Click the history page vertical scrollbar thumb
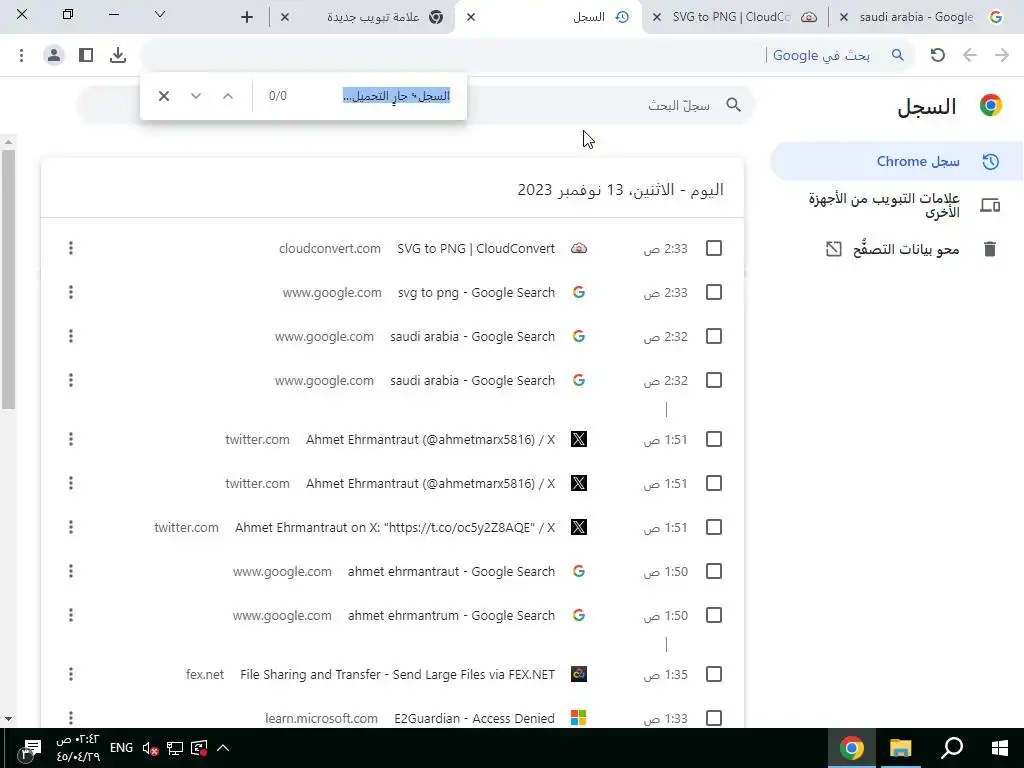Screen dimensions: 1024x768 (8, 280)
